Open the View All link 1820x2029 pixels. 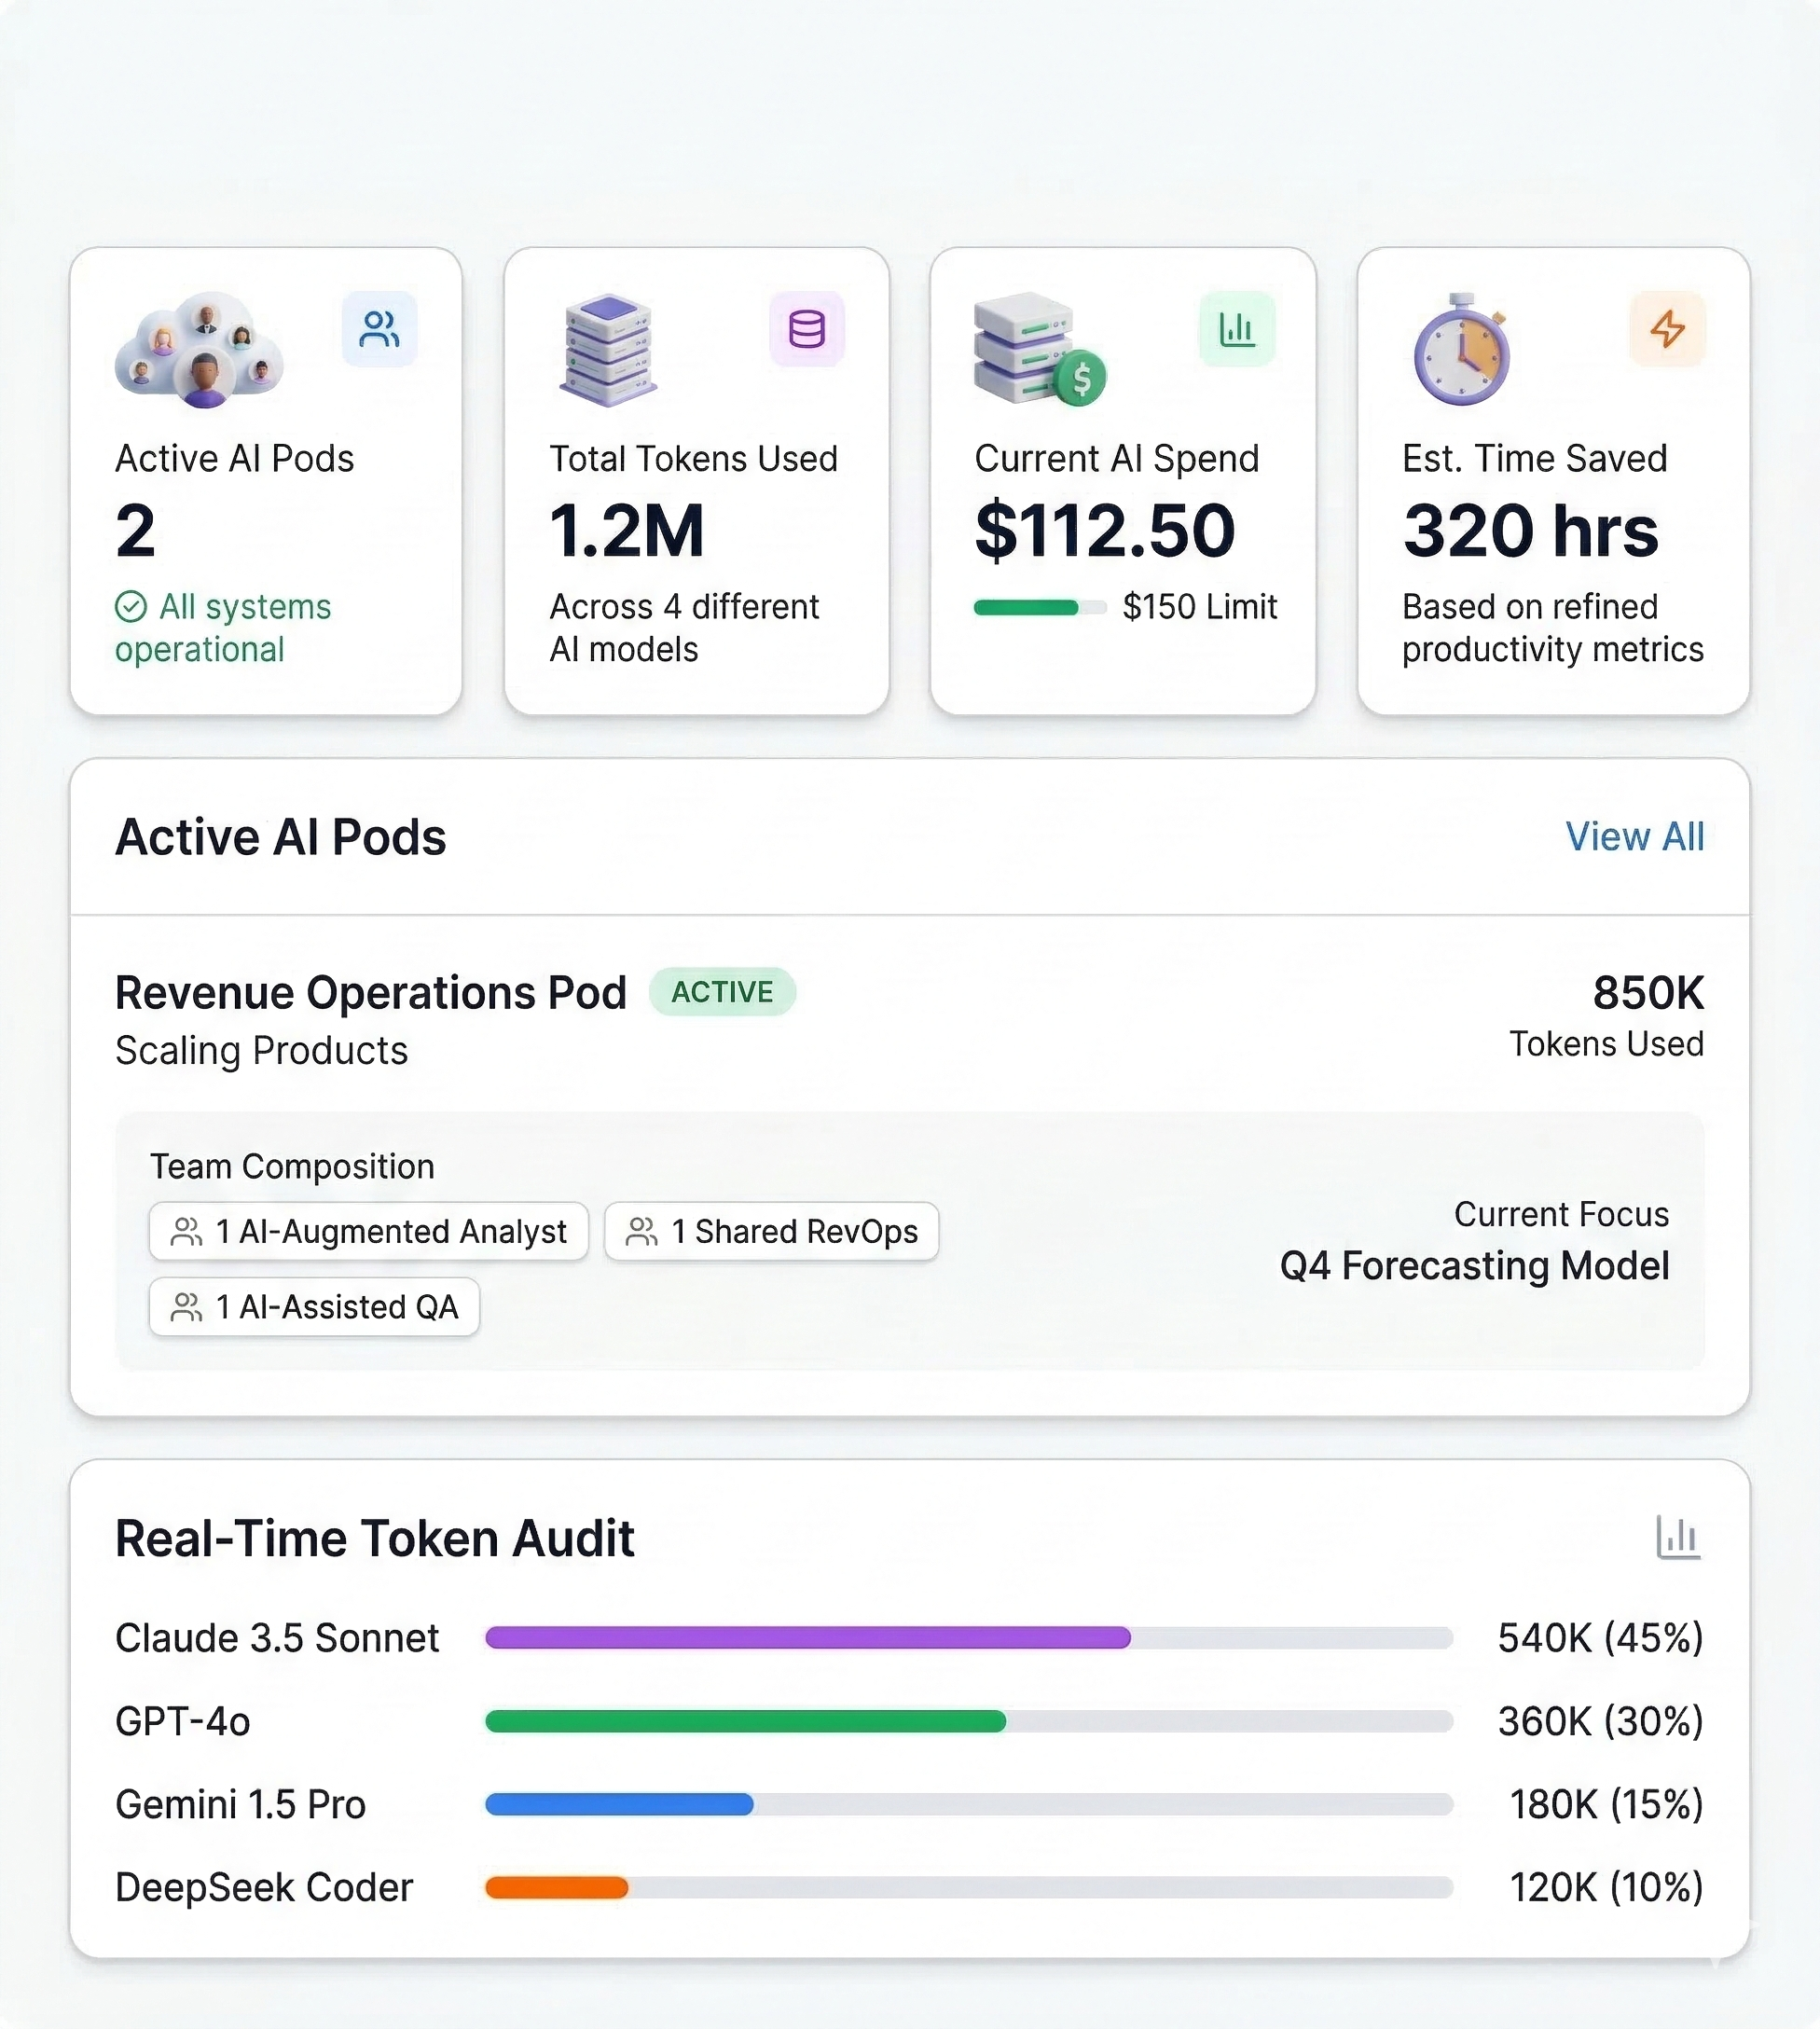1634,837
